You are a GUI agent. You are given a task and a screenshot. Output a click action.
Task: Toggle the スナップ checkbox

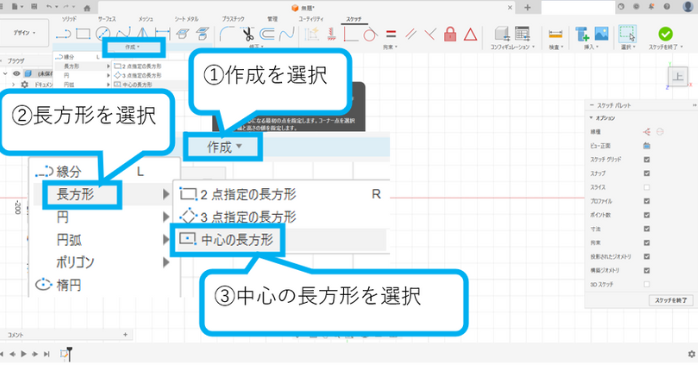(647, 173)
